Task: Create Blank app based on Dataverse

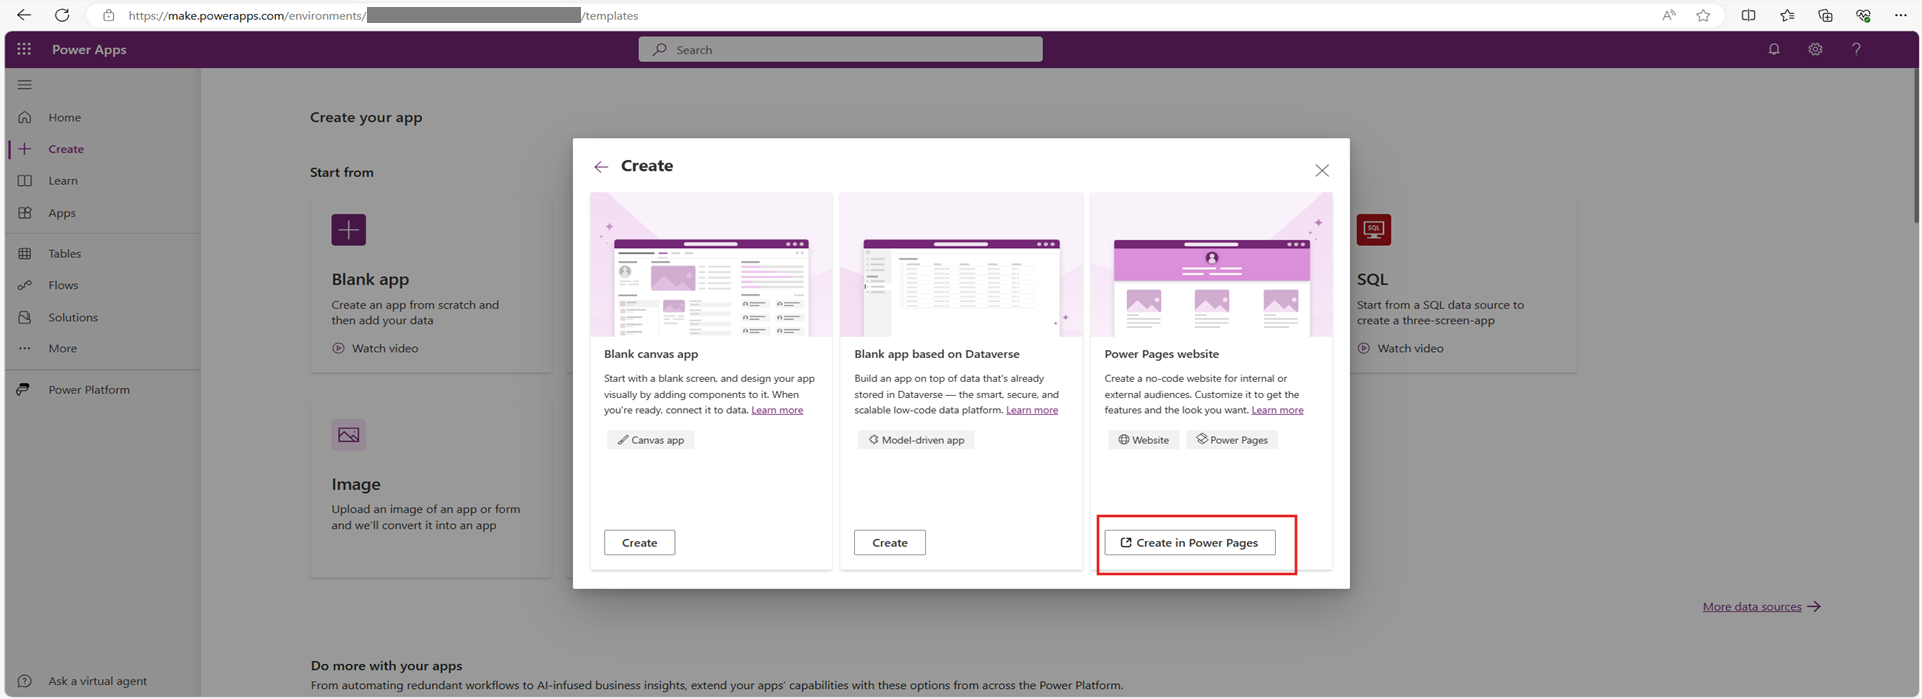Action: coord(890,542)
